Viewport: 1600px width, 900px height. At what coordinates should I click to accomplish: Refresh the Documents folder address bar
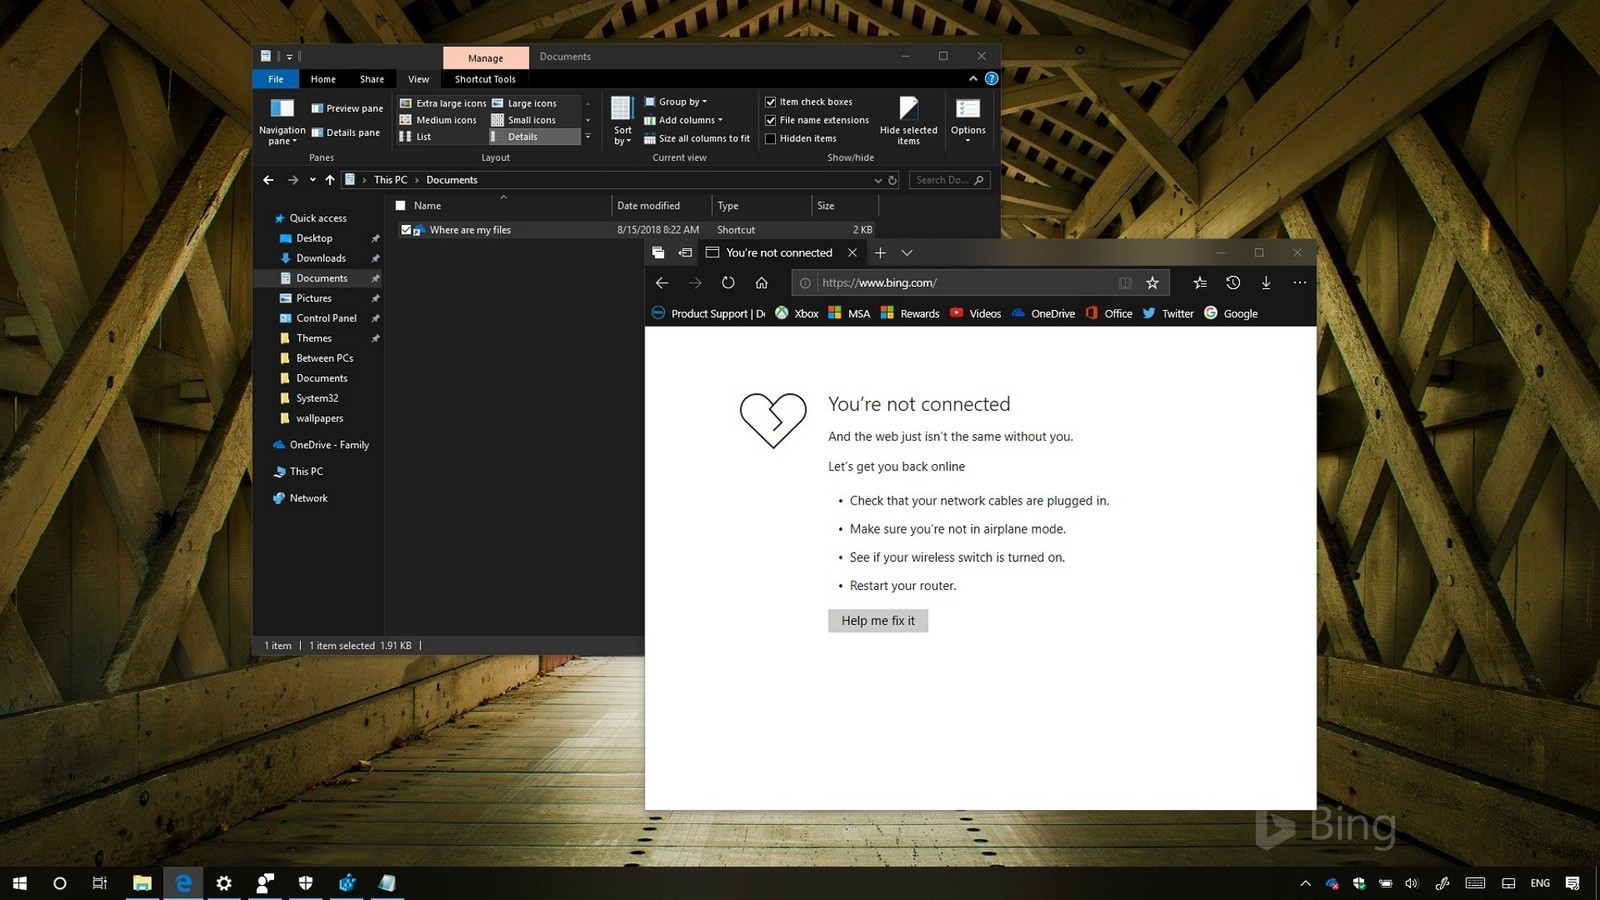pos(893,180)
